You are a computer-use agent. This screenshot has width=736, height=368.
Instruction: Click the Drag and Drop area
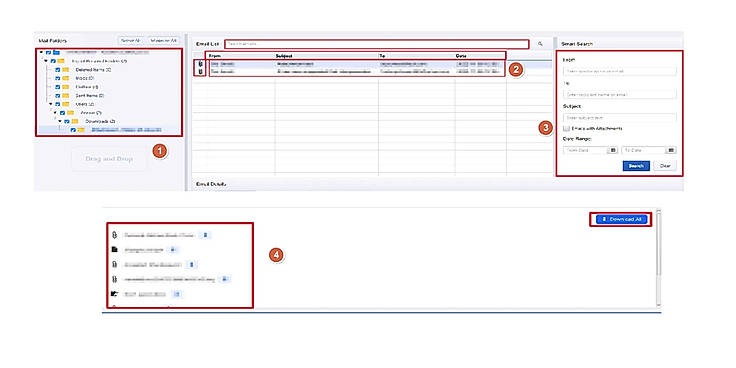pyautogui.click(x=109, y=159)
